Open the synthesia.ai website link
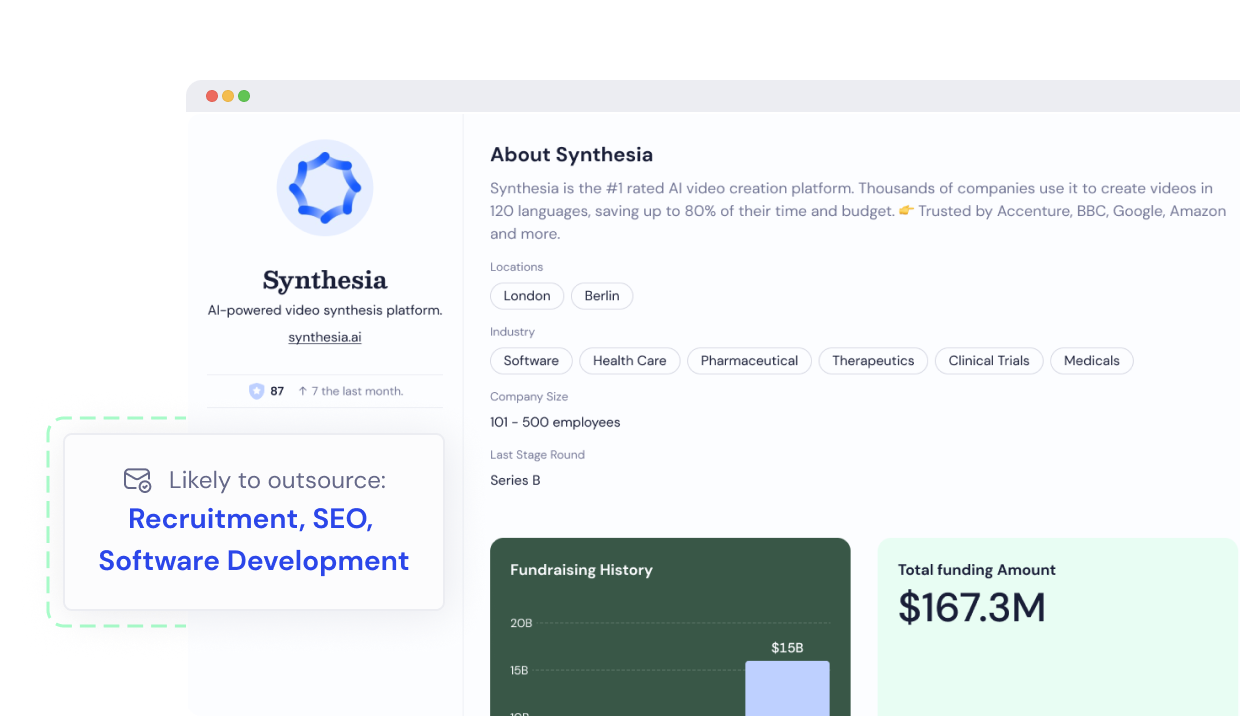Image resolution: width=1240 pixels, height=716 pixels. [324, 337]
